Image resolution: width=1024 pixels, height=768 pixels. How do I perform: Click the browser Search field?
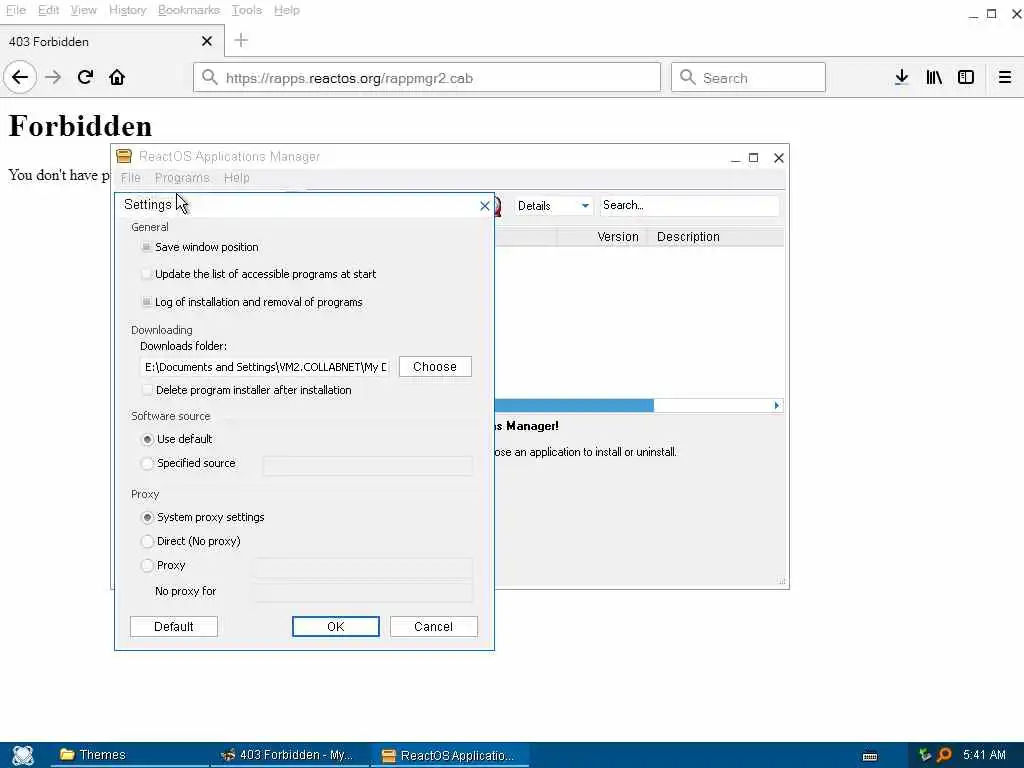(x=748, y=78)
